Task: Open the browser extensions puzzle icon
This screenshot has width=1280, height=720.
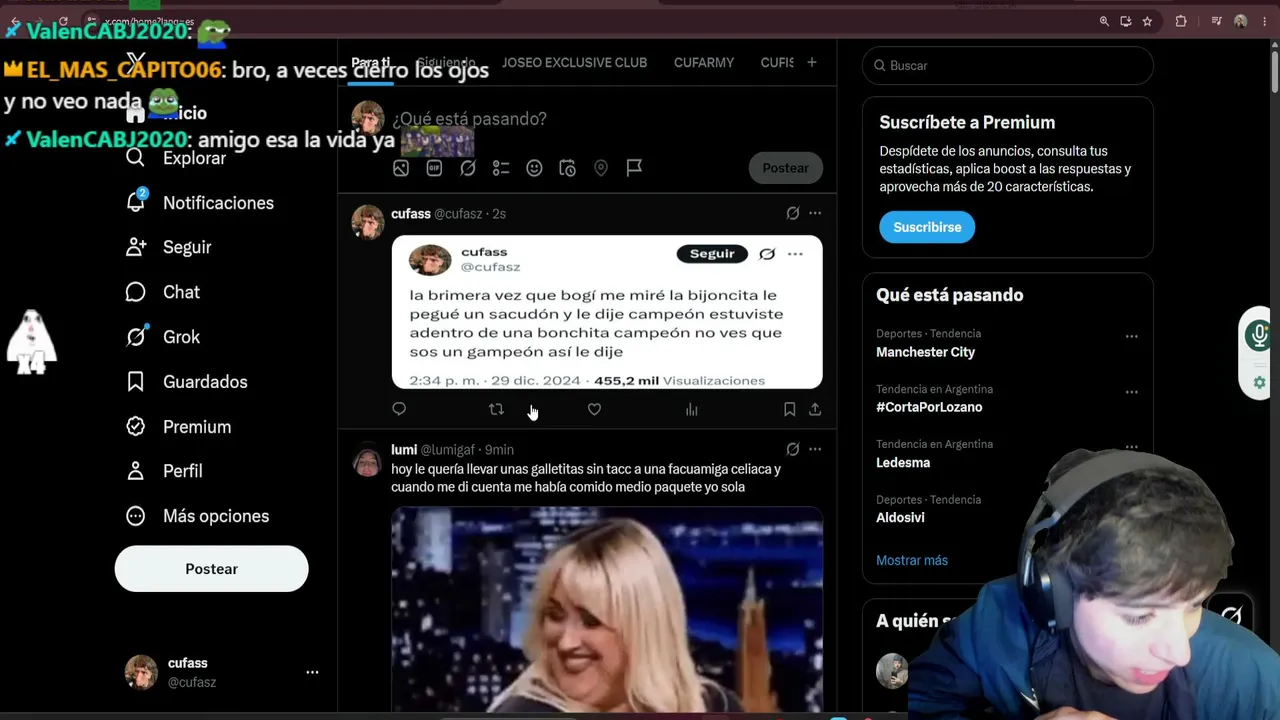Action: (x=1181, y=21)
